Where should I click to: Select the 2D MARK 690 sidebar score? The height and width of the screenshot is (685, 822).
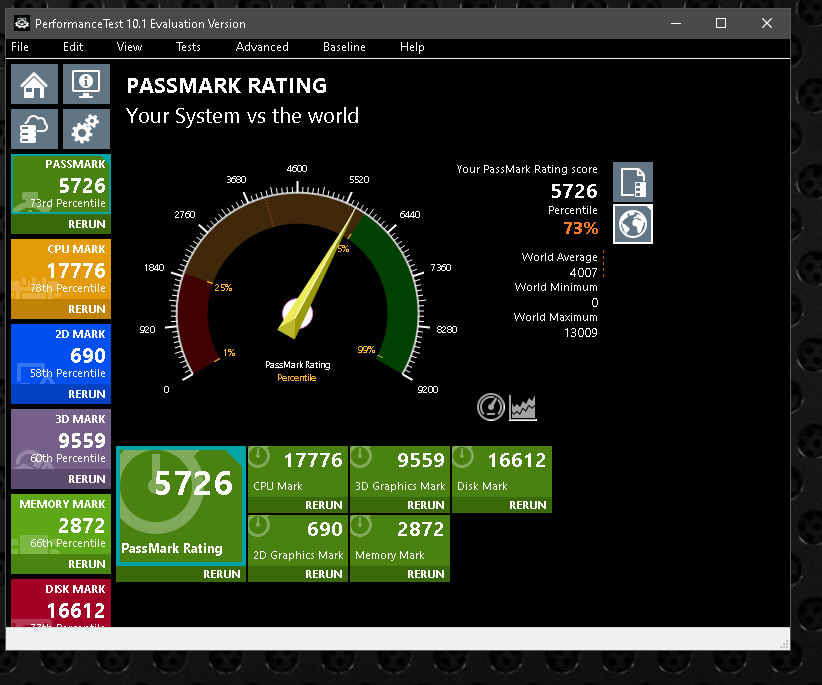tap(61, 354)
